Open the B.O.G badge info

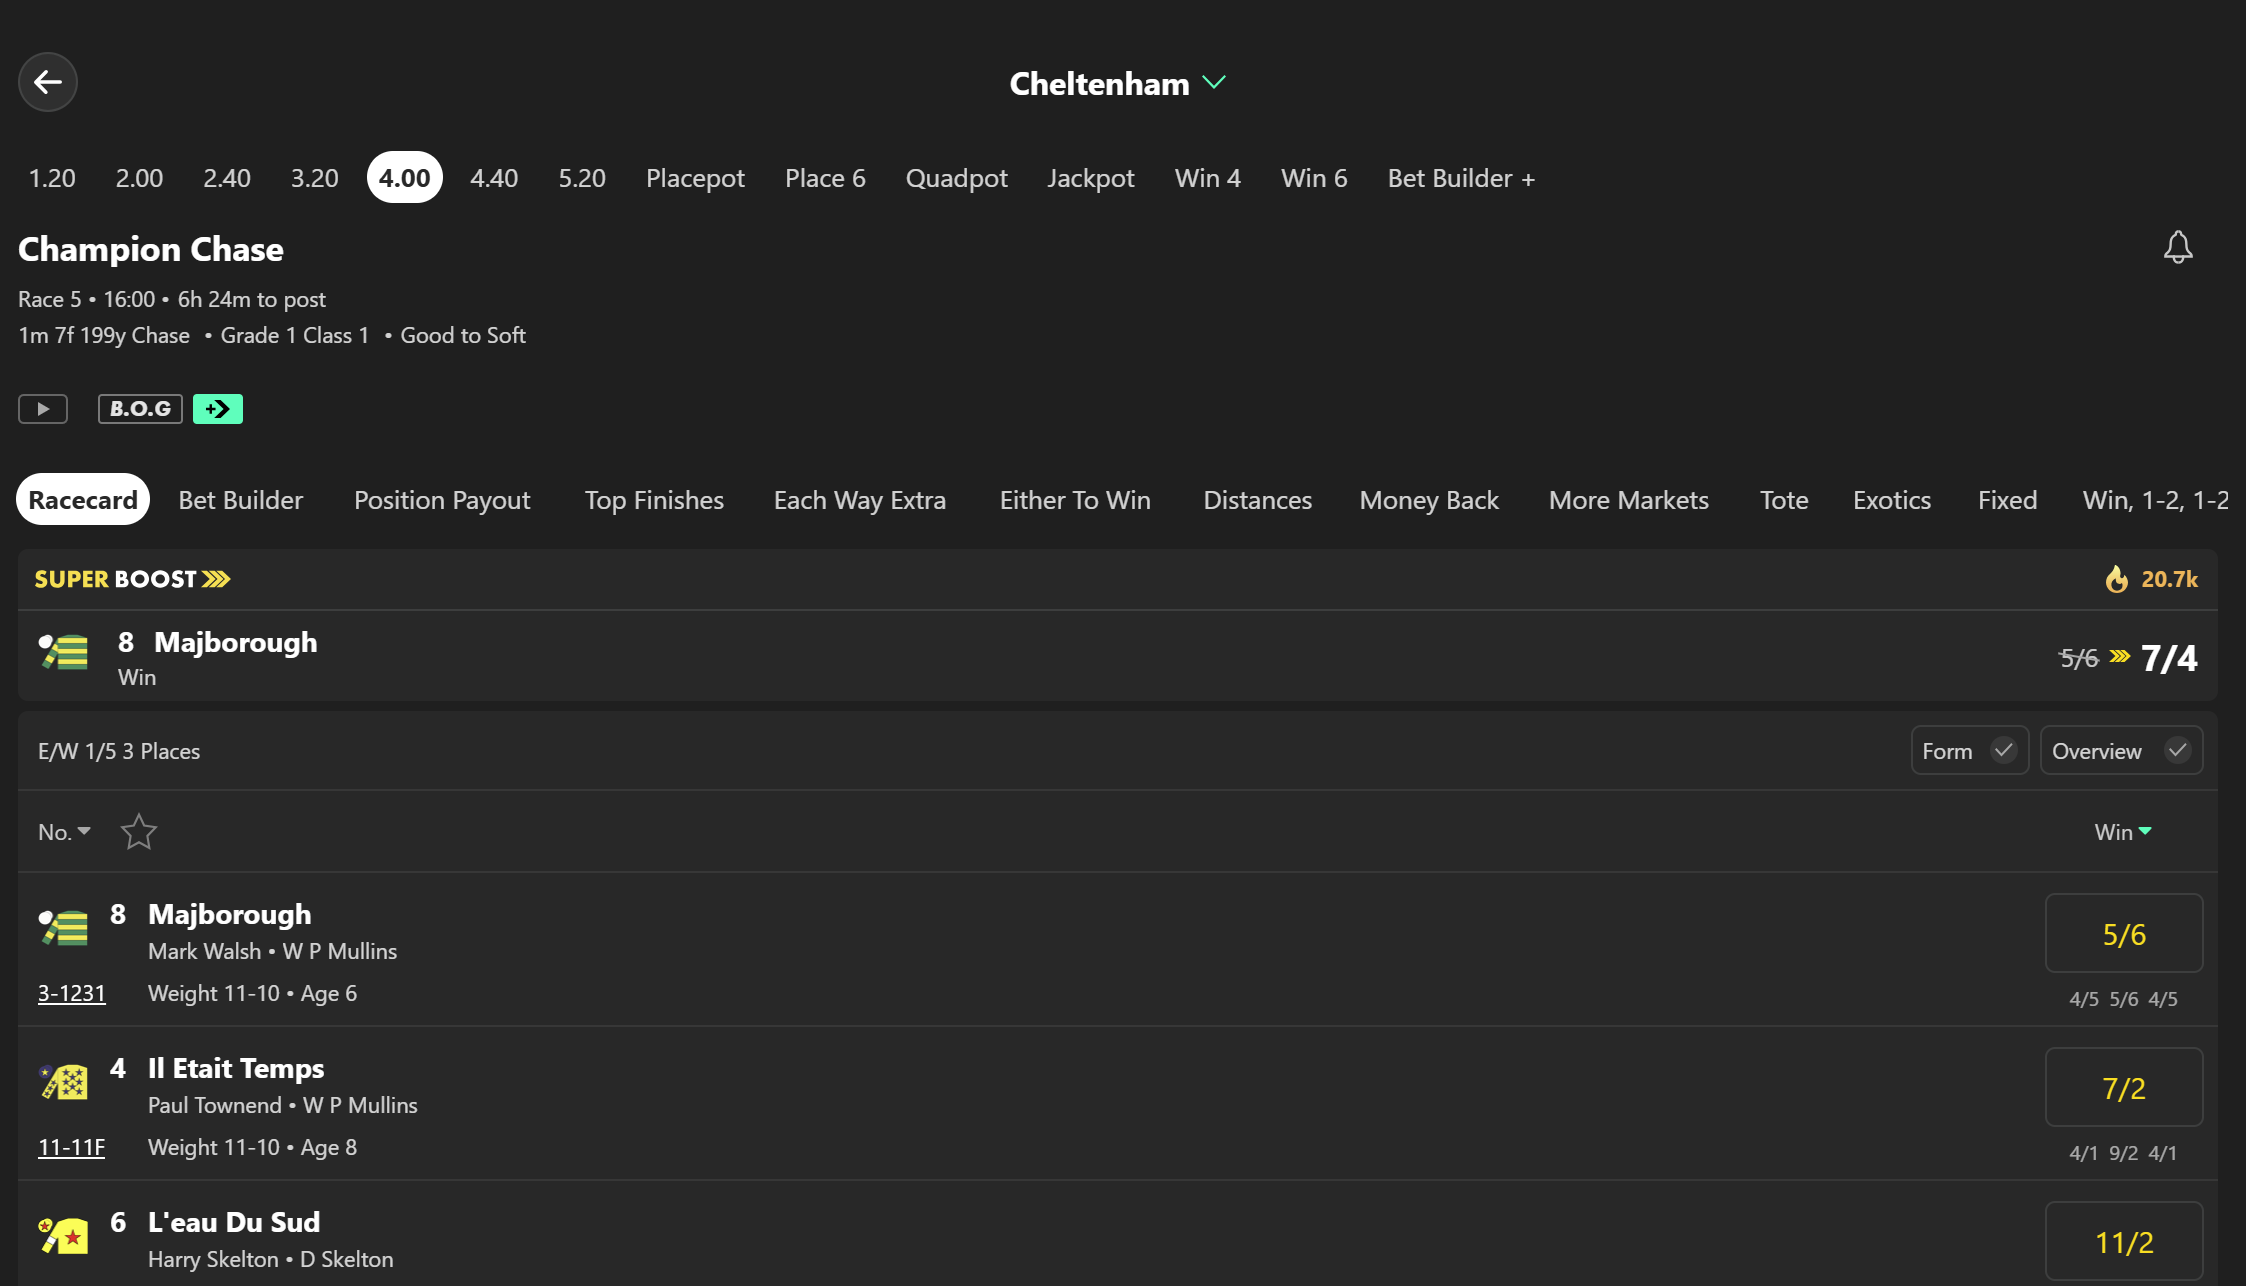pos(140,409)
